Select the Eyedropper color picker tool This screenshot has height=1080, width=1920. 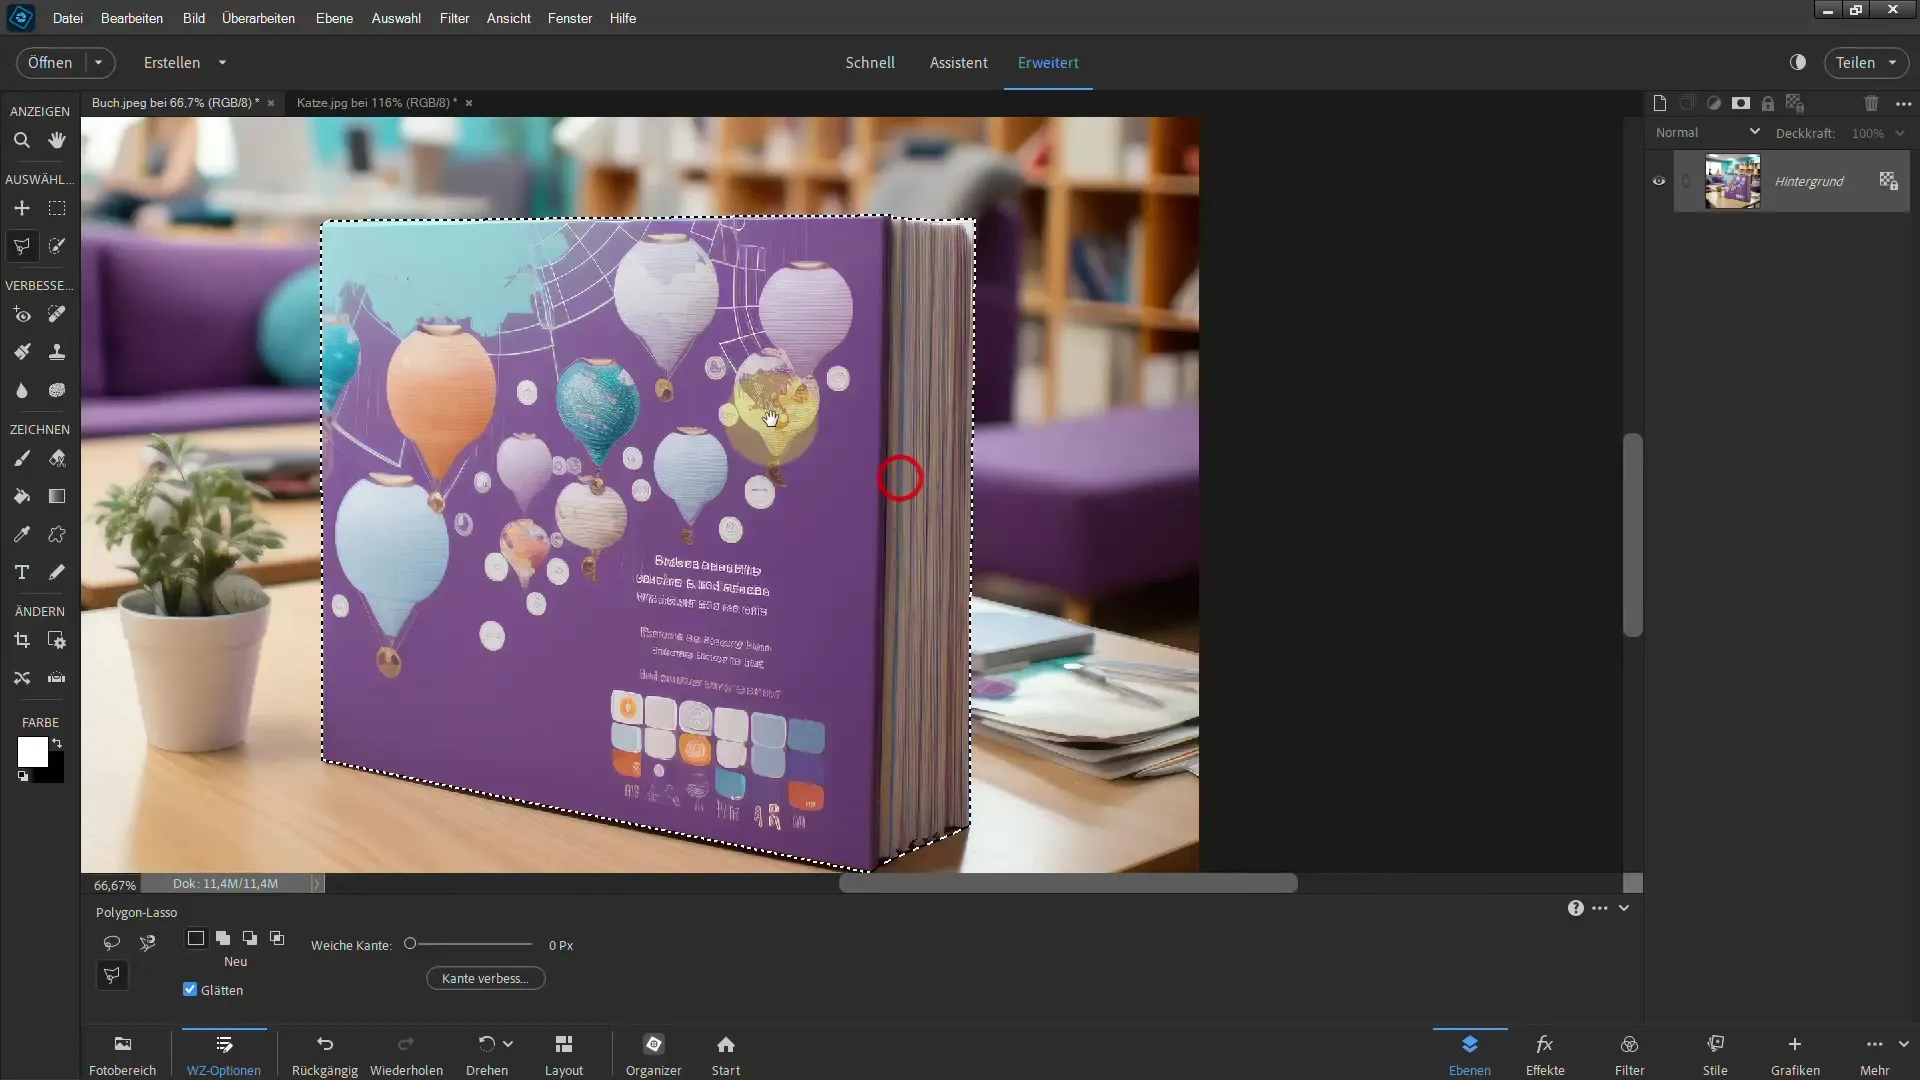(x=21, y=534)
